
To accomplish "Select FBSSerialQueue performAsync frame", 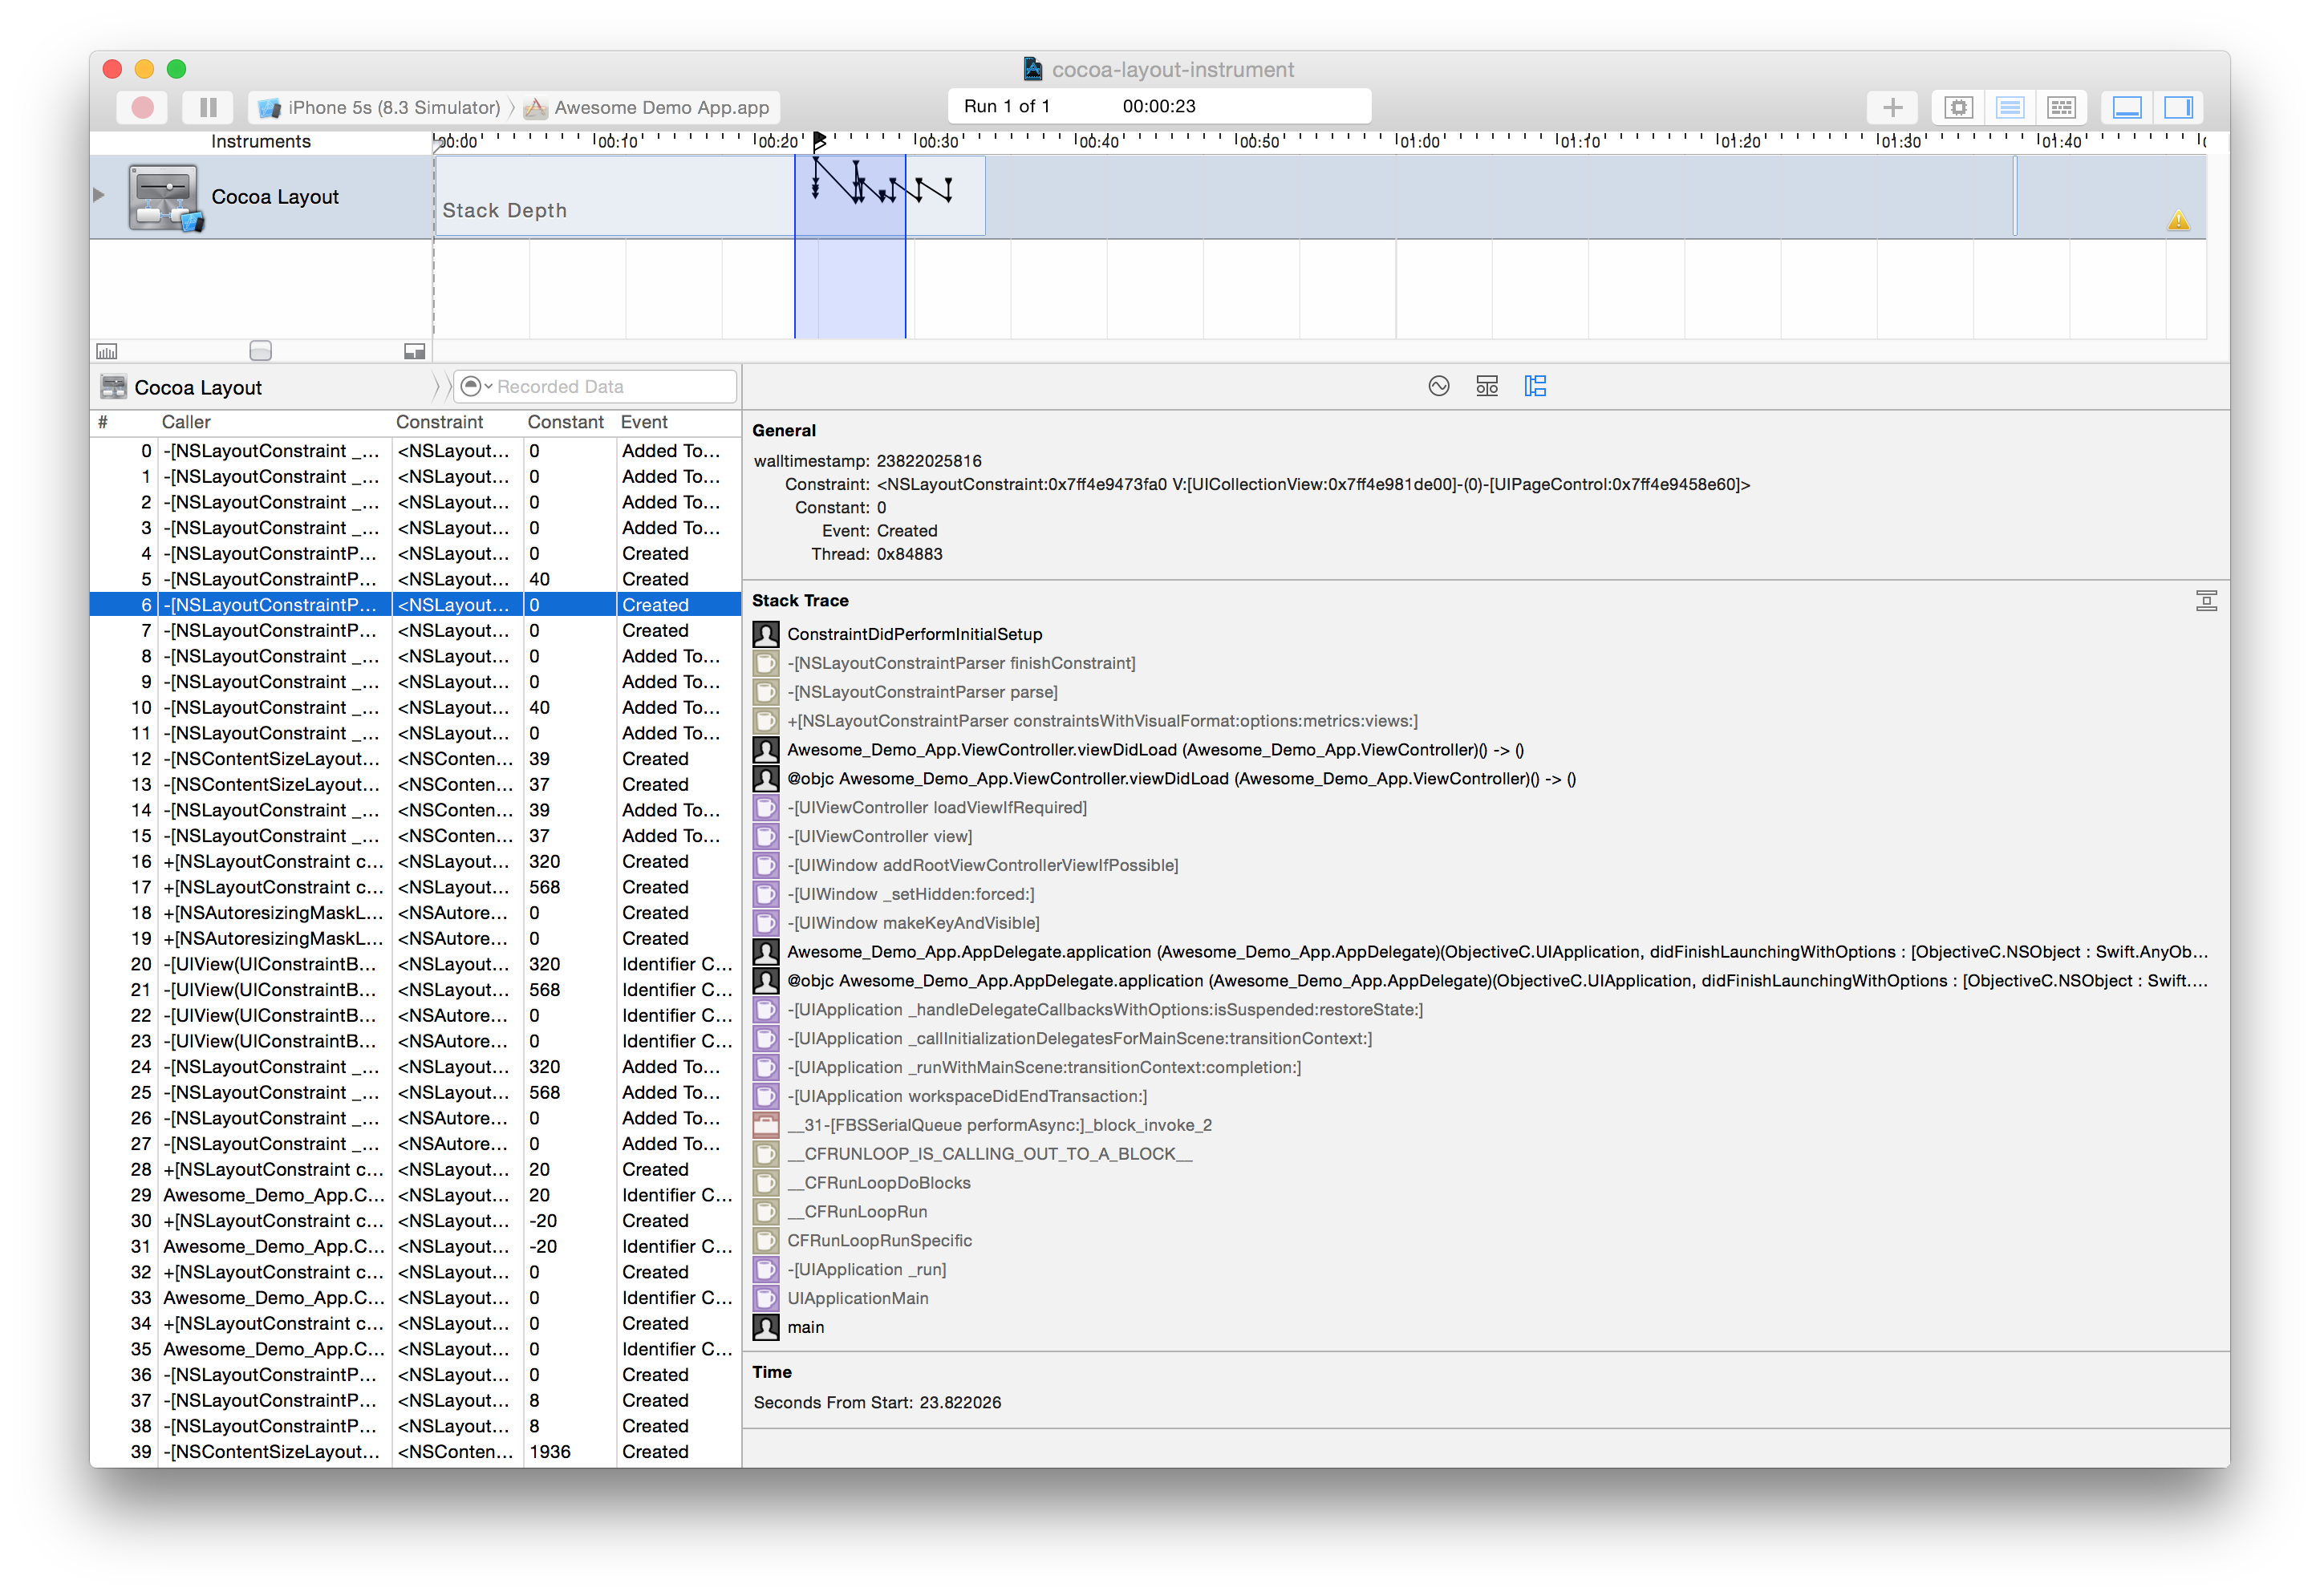I will pos(999,1125).
